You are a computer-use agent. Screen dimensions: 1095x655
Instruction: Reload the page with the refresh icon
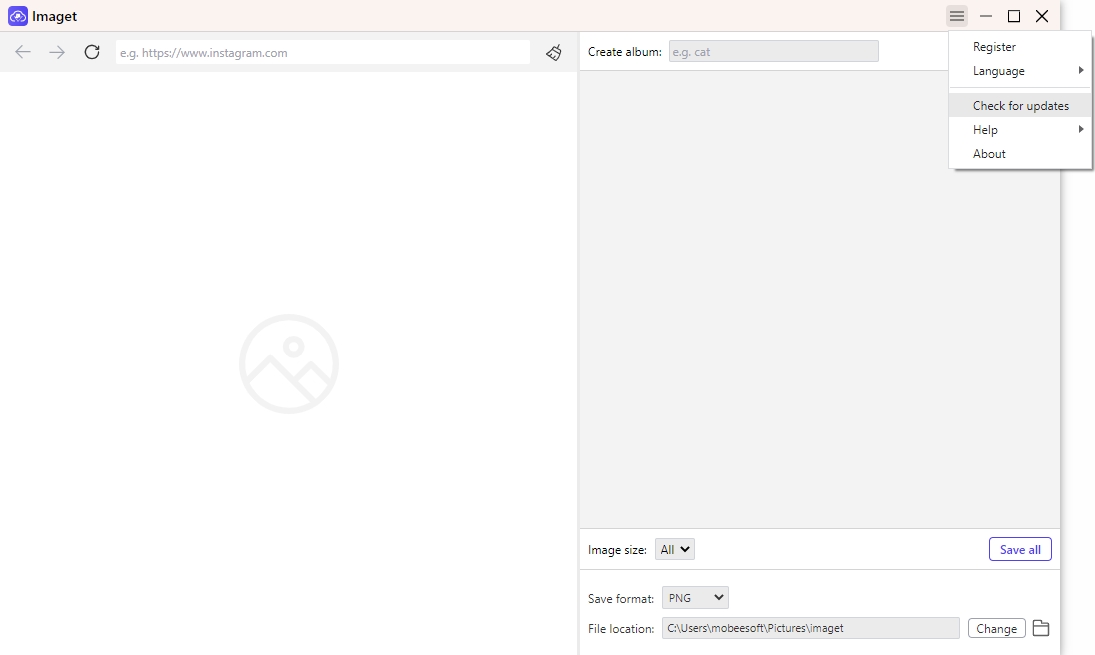pos(92,52)
